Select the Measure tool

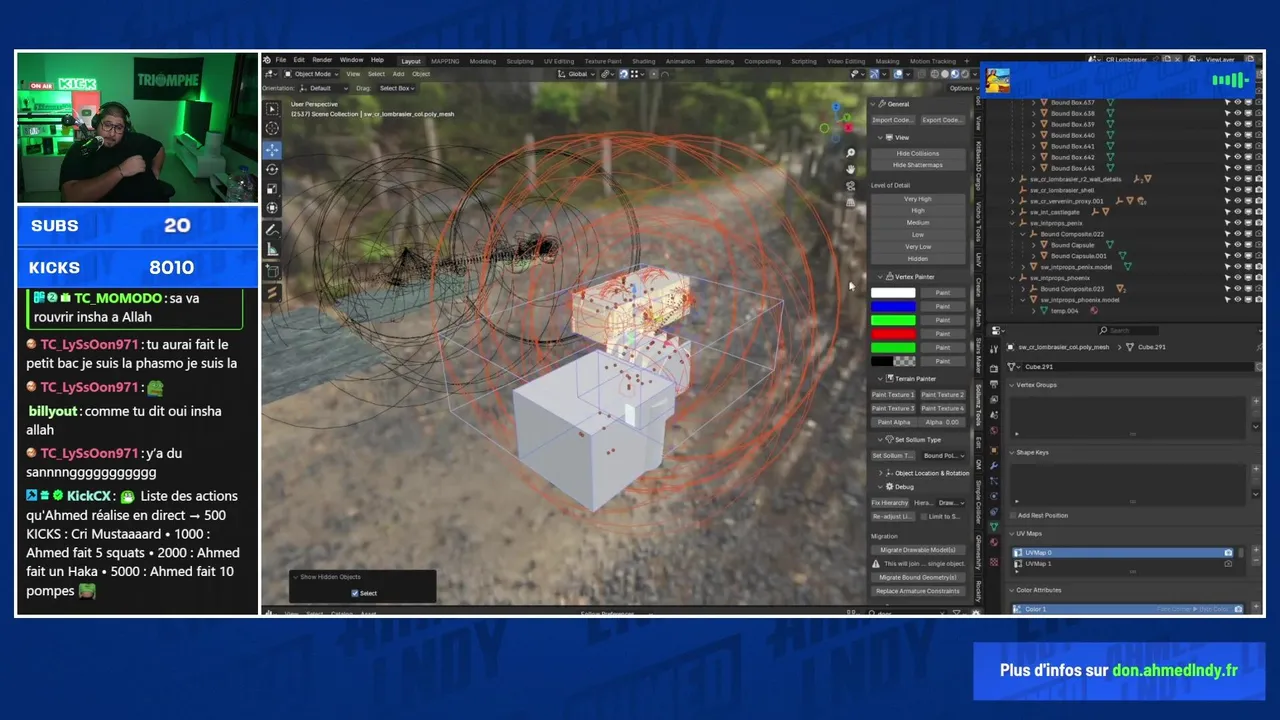click(x=272, y=249)
